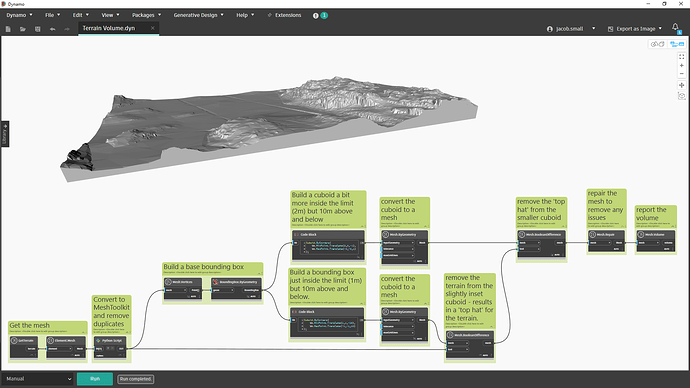Select the Get the mesh group title
This screenshot has height=388, width=690.
pyautogui.click(x=29, y=325)
